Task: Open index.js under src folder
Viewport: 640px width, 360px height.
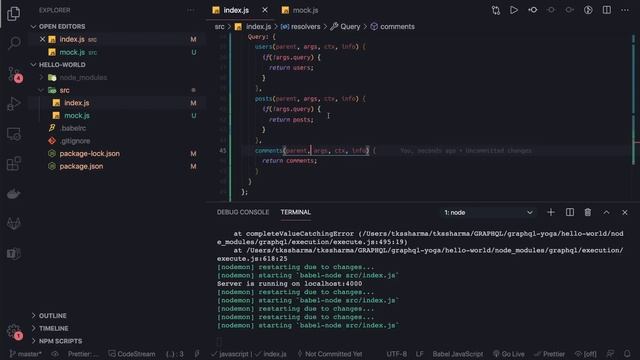Action: (77, 103)
